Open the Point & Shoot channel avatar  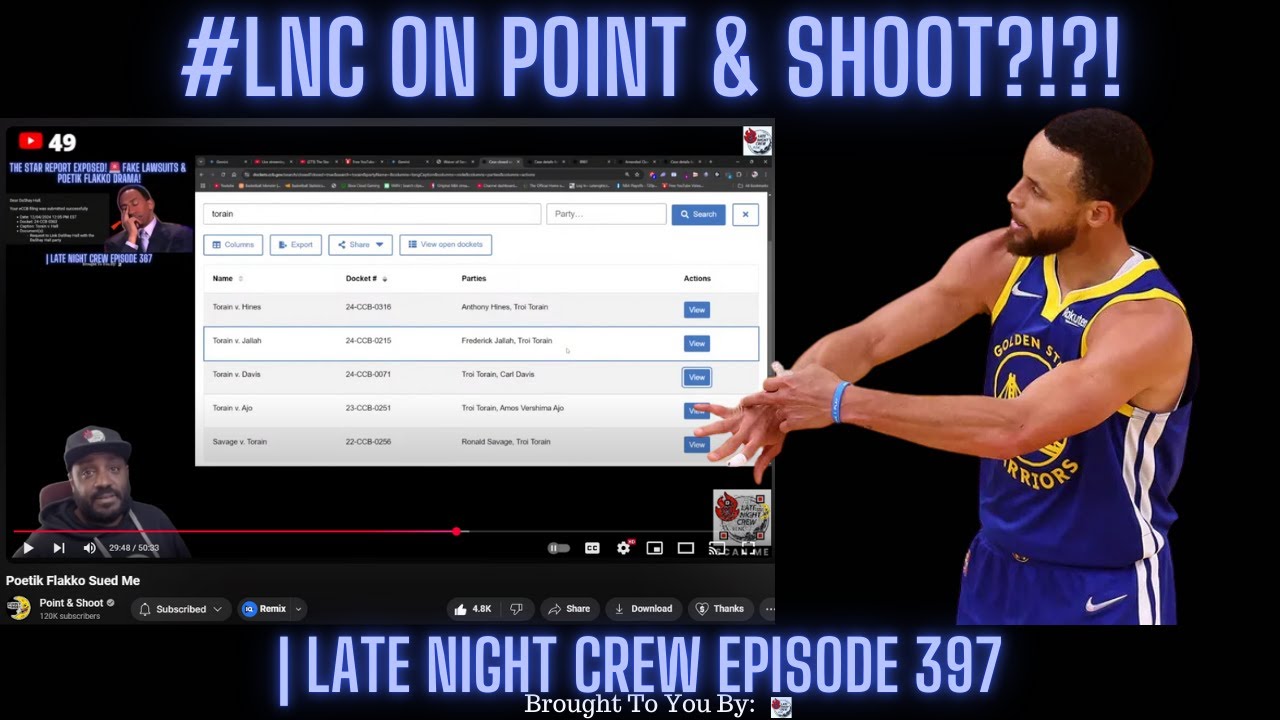pos(18,608)
